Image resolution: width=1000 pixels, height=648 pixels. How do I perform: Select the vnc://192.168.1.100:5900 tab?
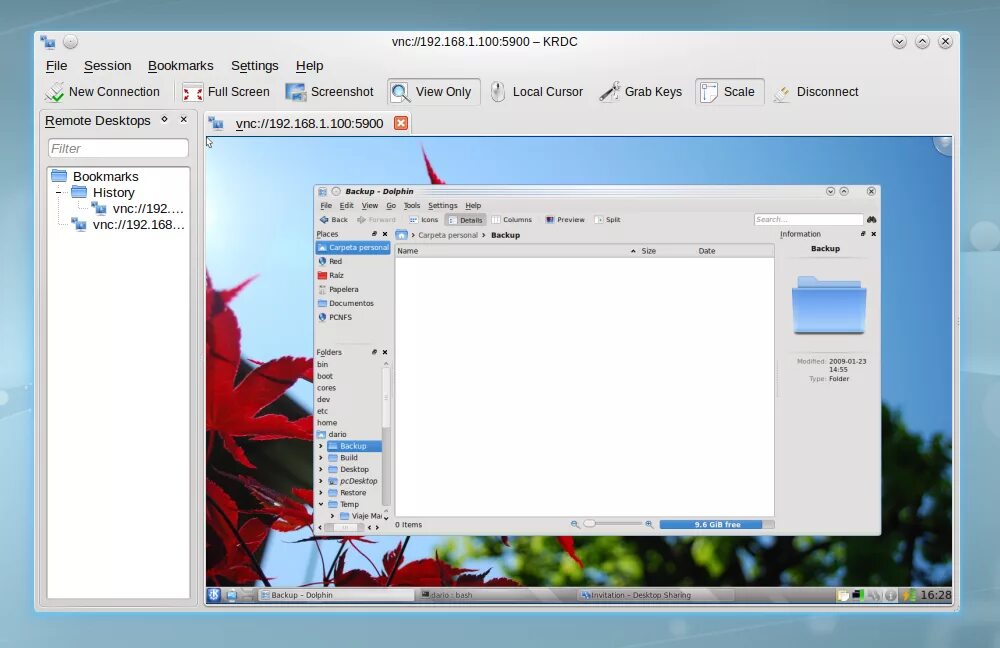[x=309, y=124]
